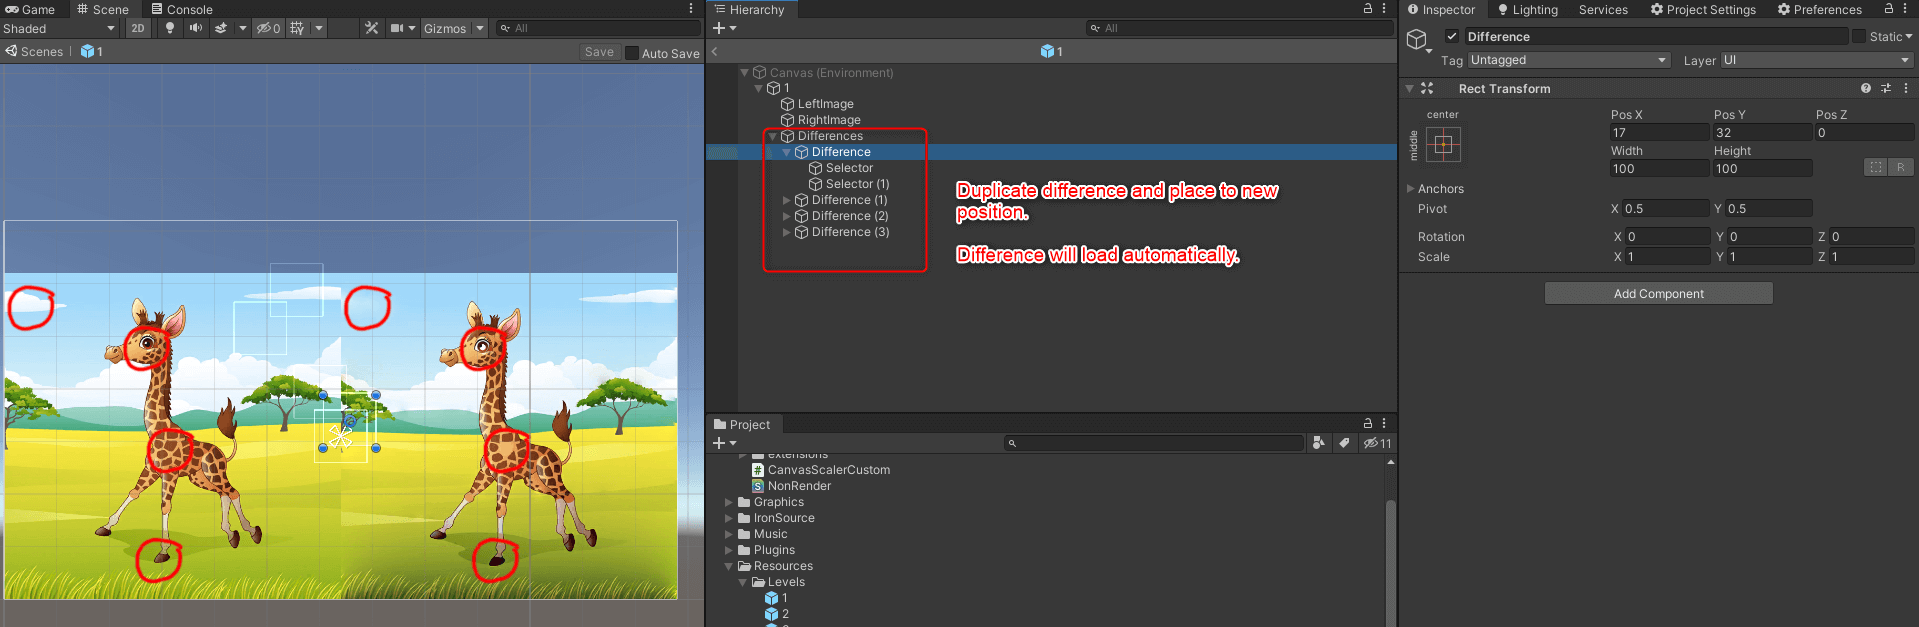Viewport: 1919px width, 627px height.
Task: Select Selector (1) in the Hierarchy
Action: 857,184
